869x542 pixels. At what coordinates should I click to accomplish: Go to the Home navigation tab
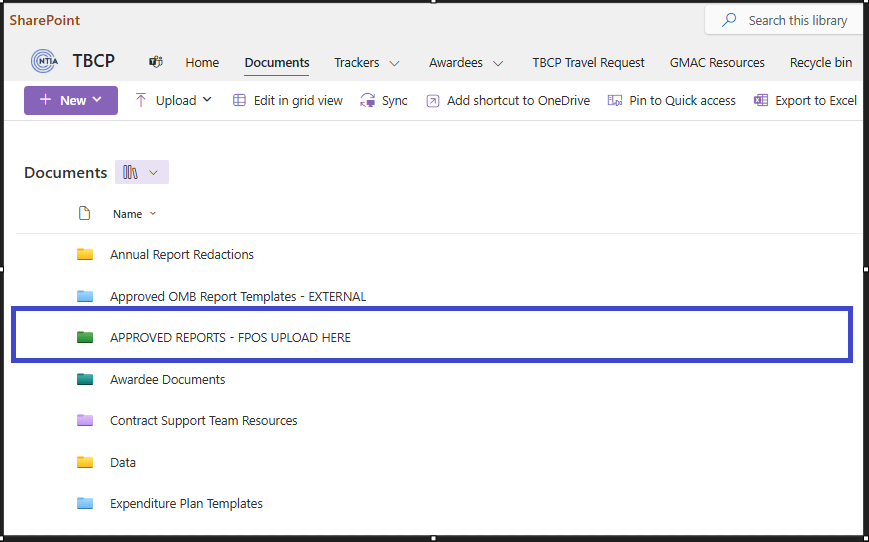tap(202, 62)
